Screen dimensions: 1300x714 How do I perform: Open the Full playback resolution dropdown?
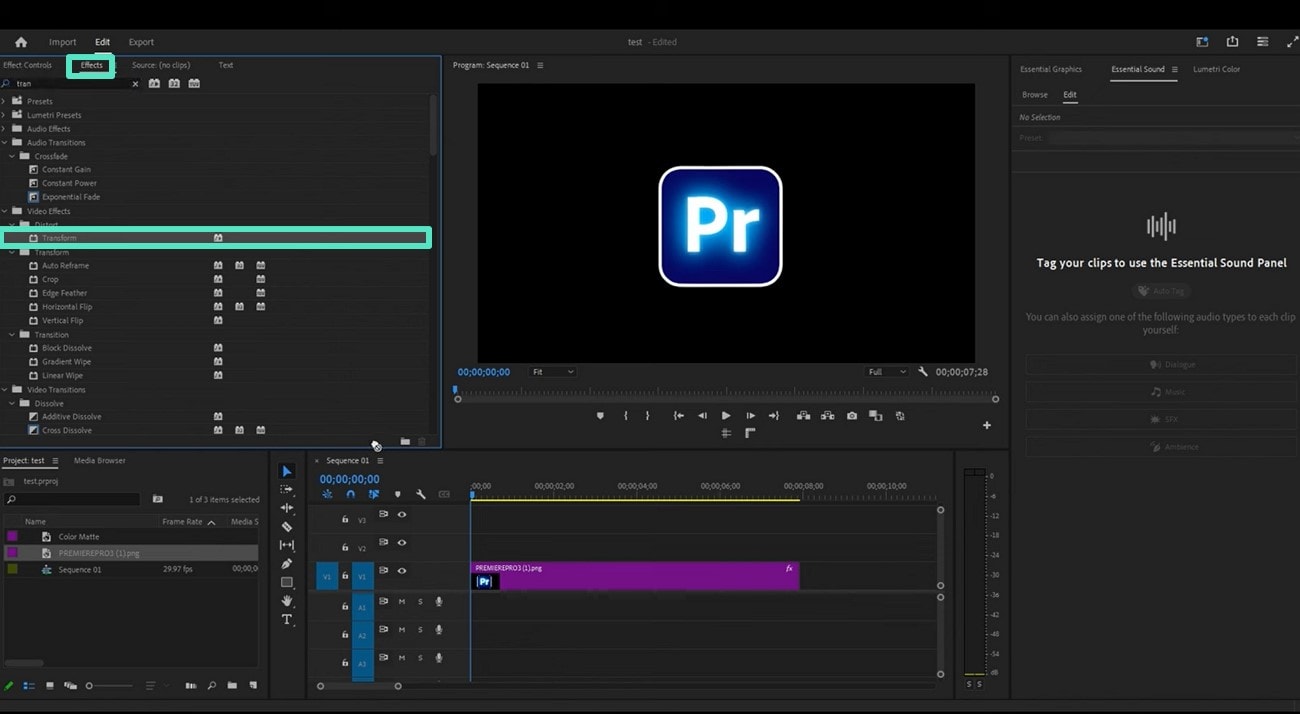pos(887,372)
